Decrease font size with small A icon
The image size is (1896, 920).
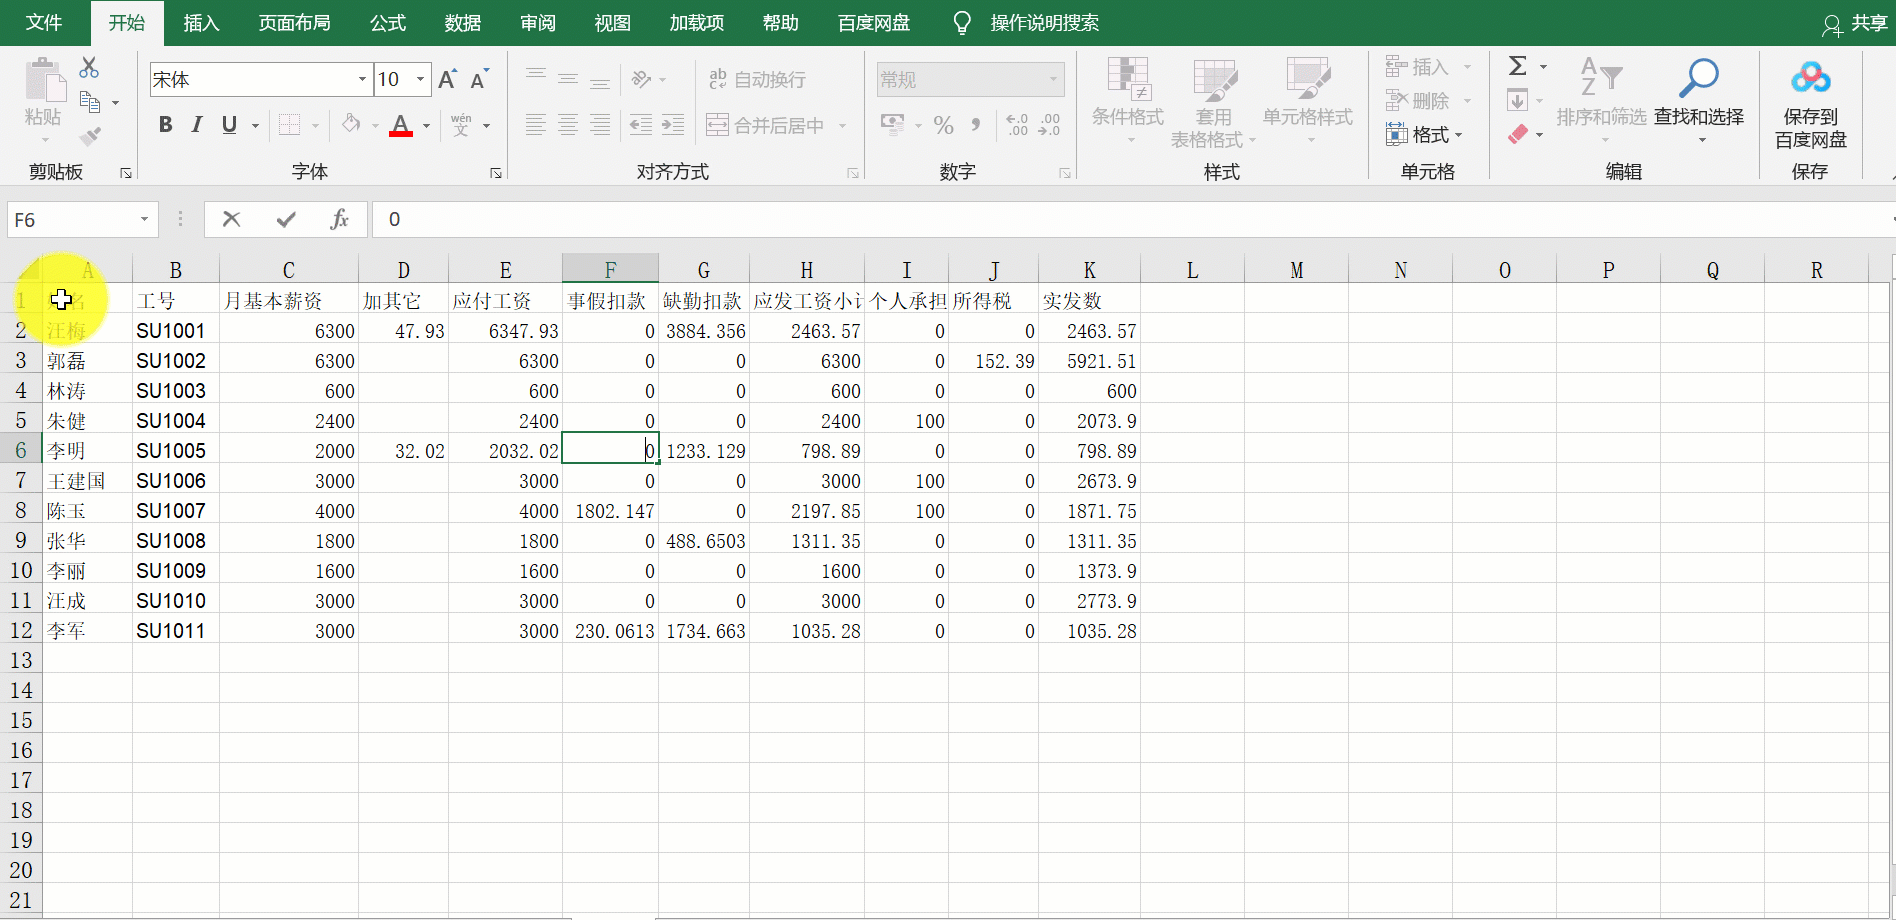pos(479,79)
